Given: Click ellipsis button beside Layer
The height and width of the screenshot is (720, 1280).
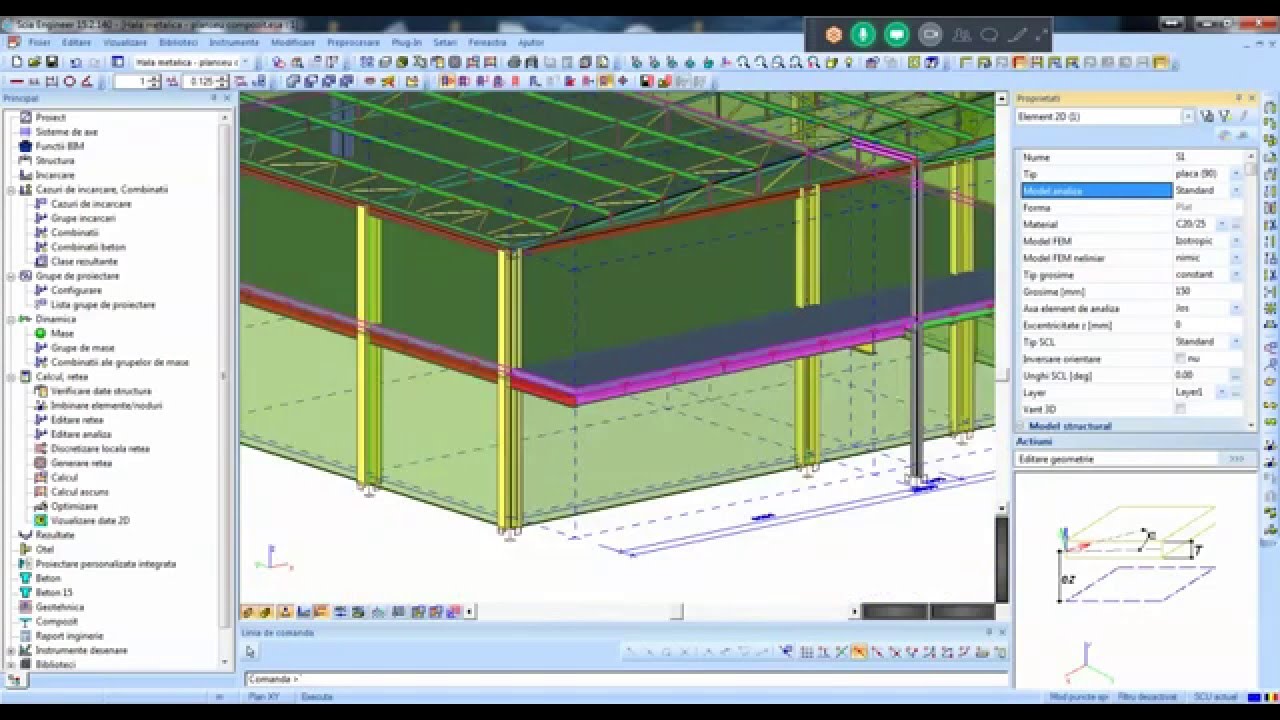Looking at the screenshot, I should 1236,392.
